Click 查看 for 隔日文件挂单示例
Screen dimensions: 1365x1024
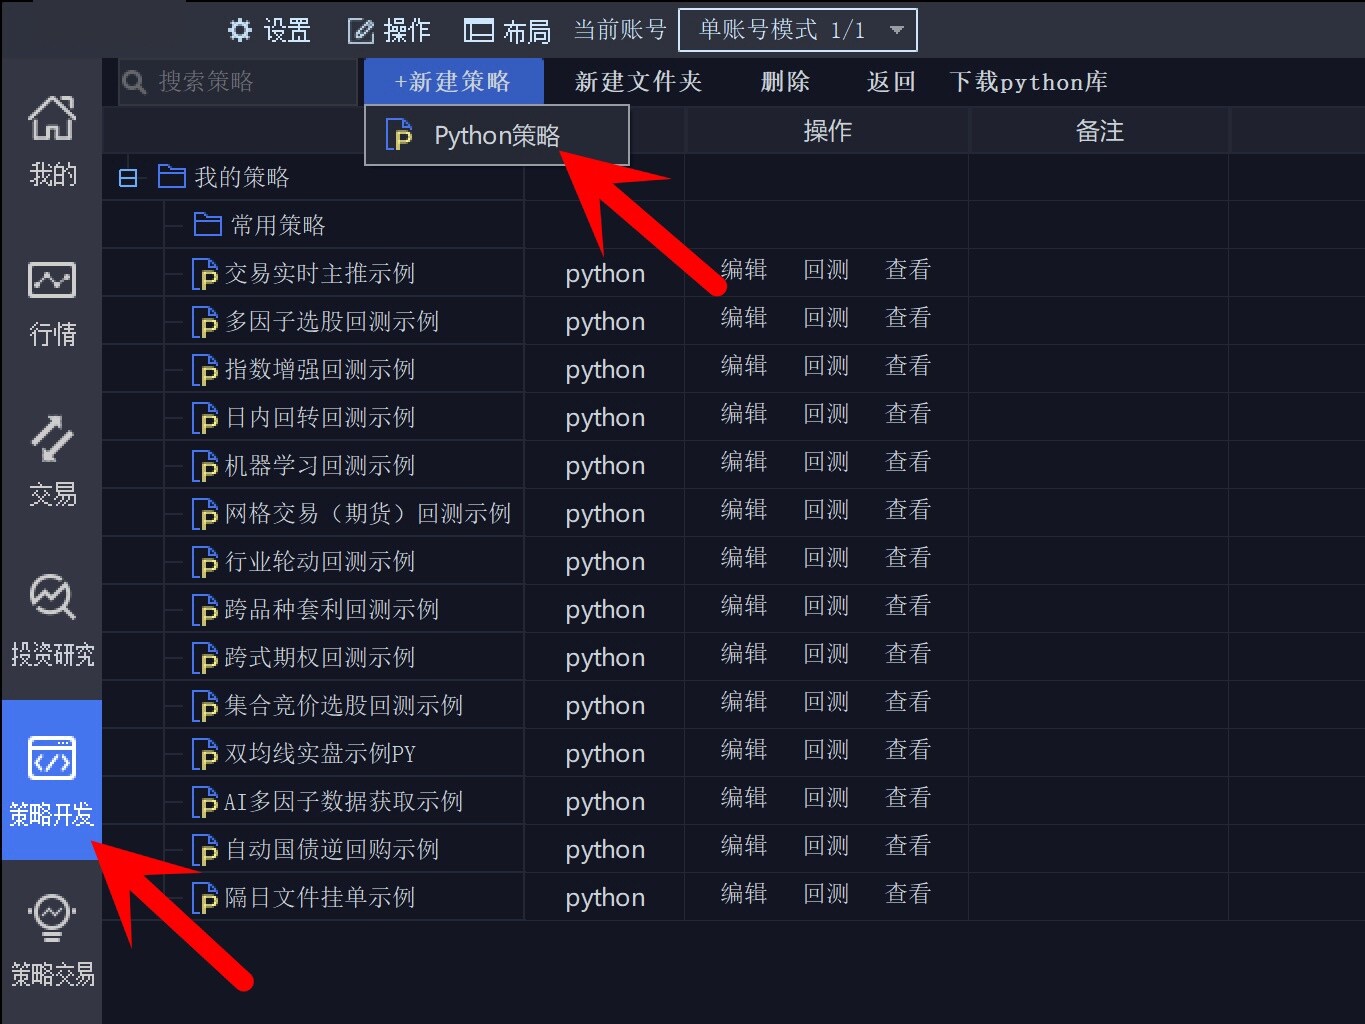(908, 894)
